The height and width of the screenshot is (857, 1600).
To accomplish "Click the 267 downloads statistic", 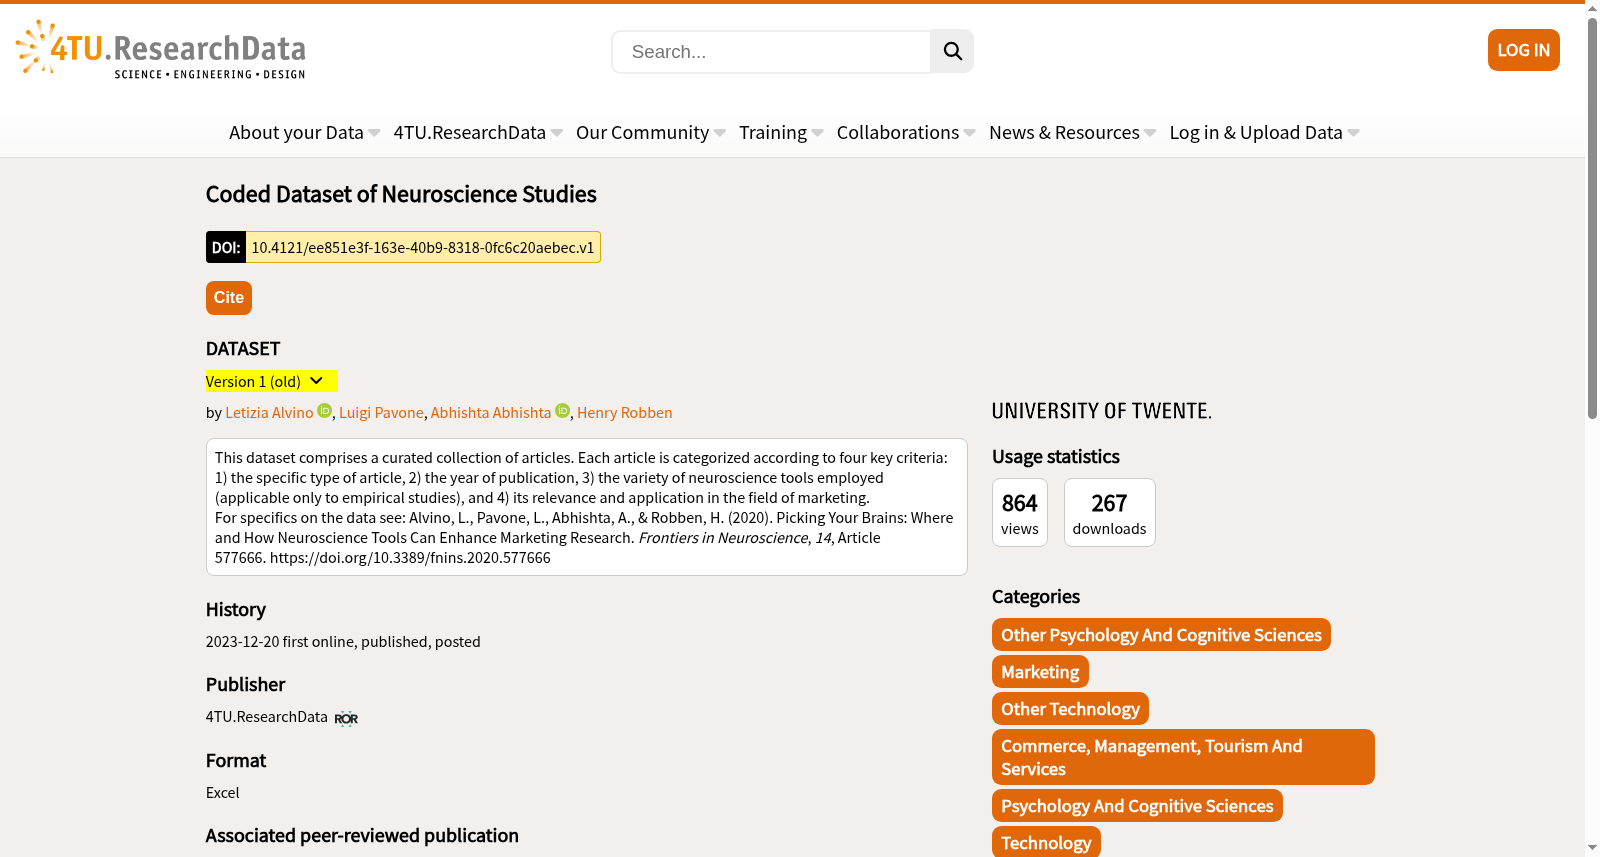I will (1110, 513).
